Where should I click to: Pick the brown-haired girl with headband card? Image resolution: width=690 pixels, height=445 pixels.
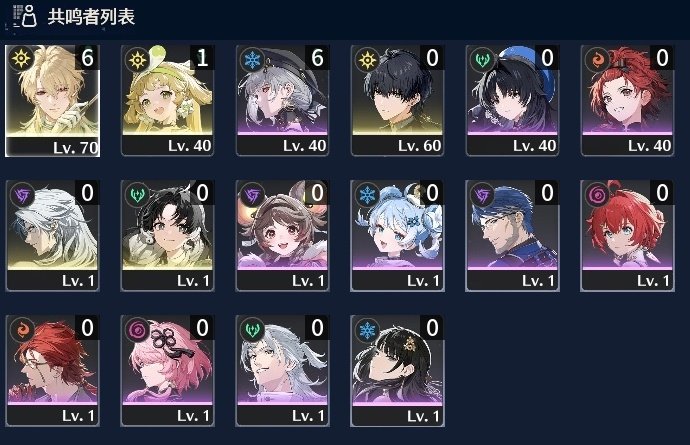coord(283,236)
